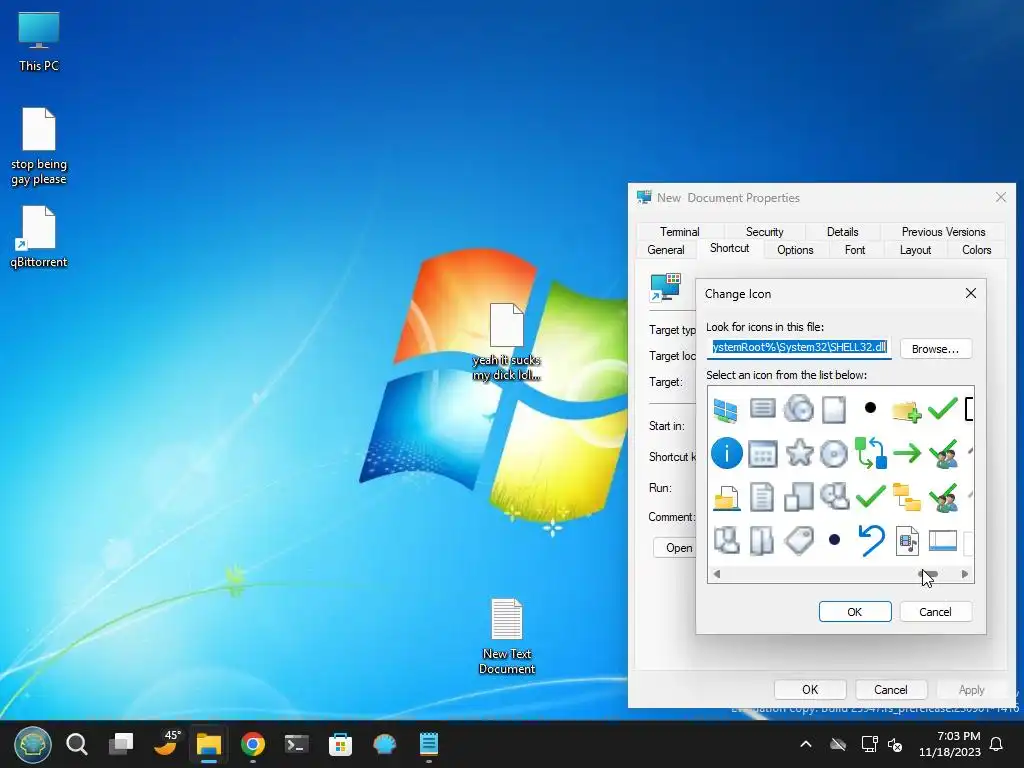
Task: Select the qBittorrent desktop shortcut
Action: click(39, 237)
